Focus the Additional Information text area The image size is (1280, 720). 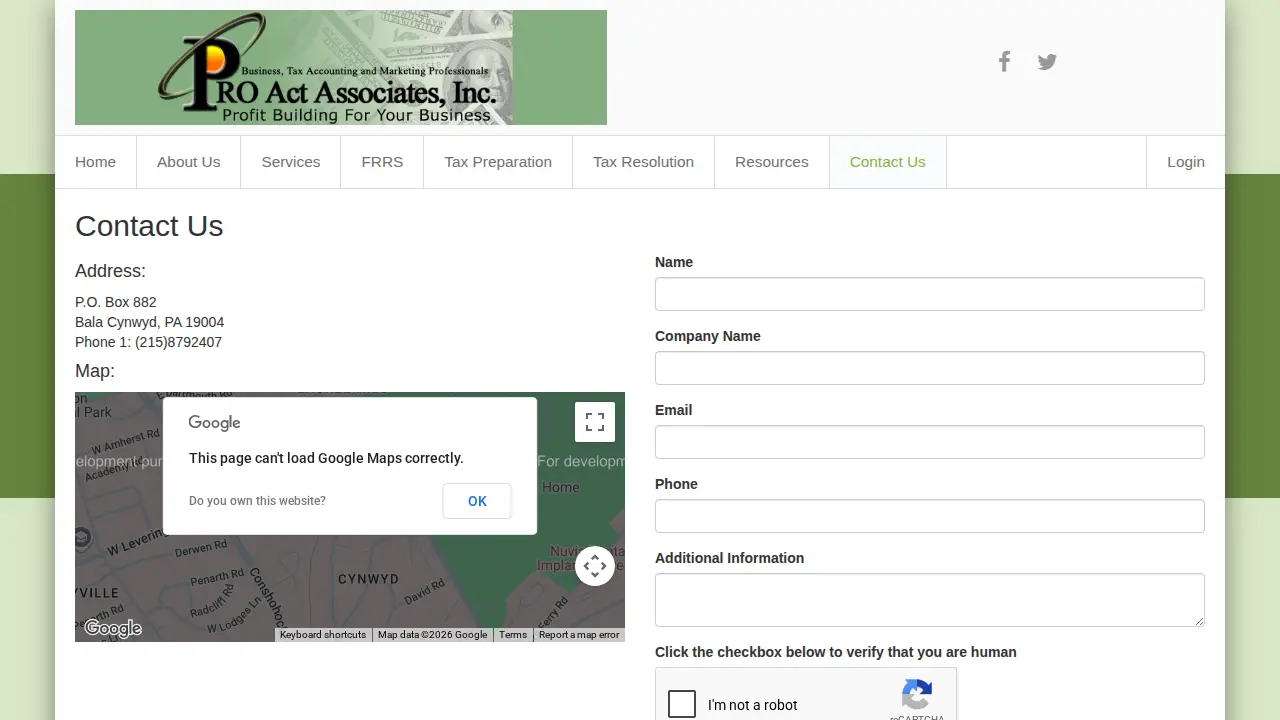pyautogui.click(x=930, y=600)
